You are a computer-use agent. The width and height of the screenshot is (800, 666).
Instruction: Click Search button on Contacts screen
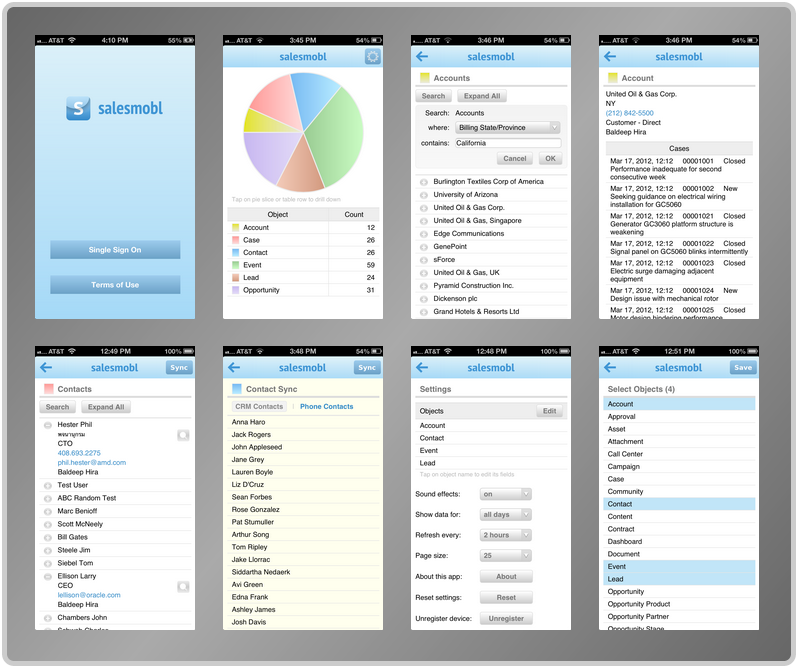coord(57,407)
